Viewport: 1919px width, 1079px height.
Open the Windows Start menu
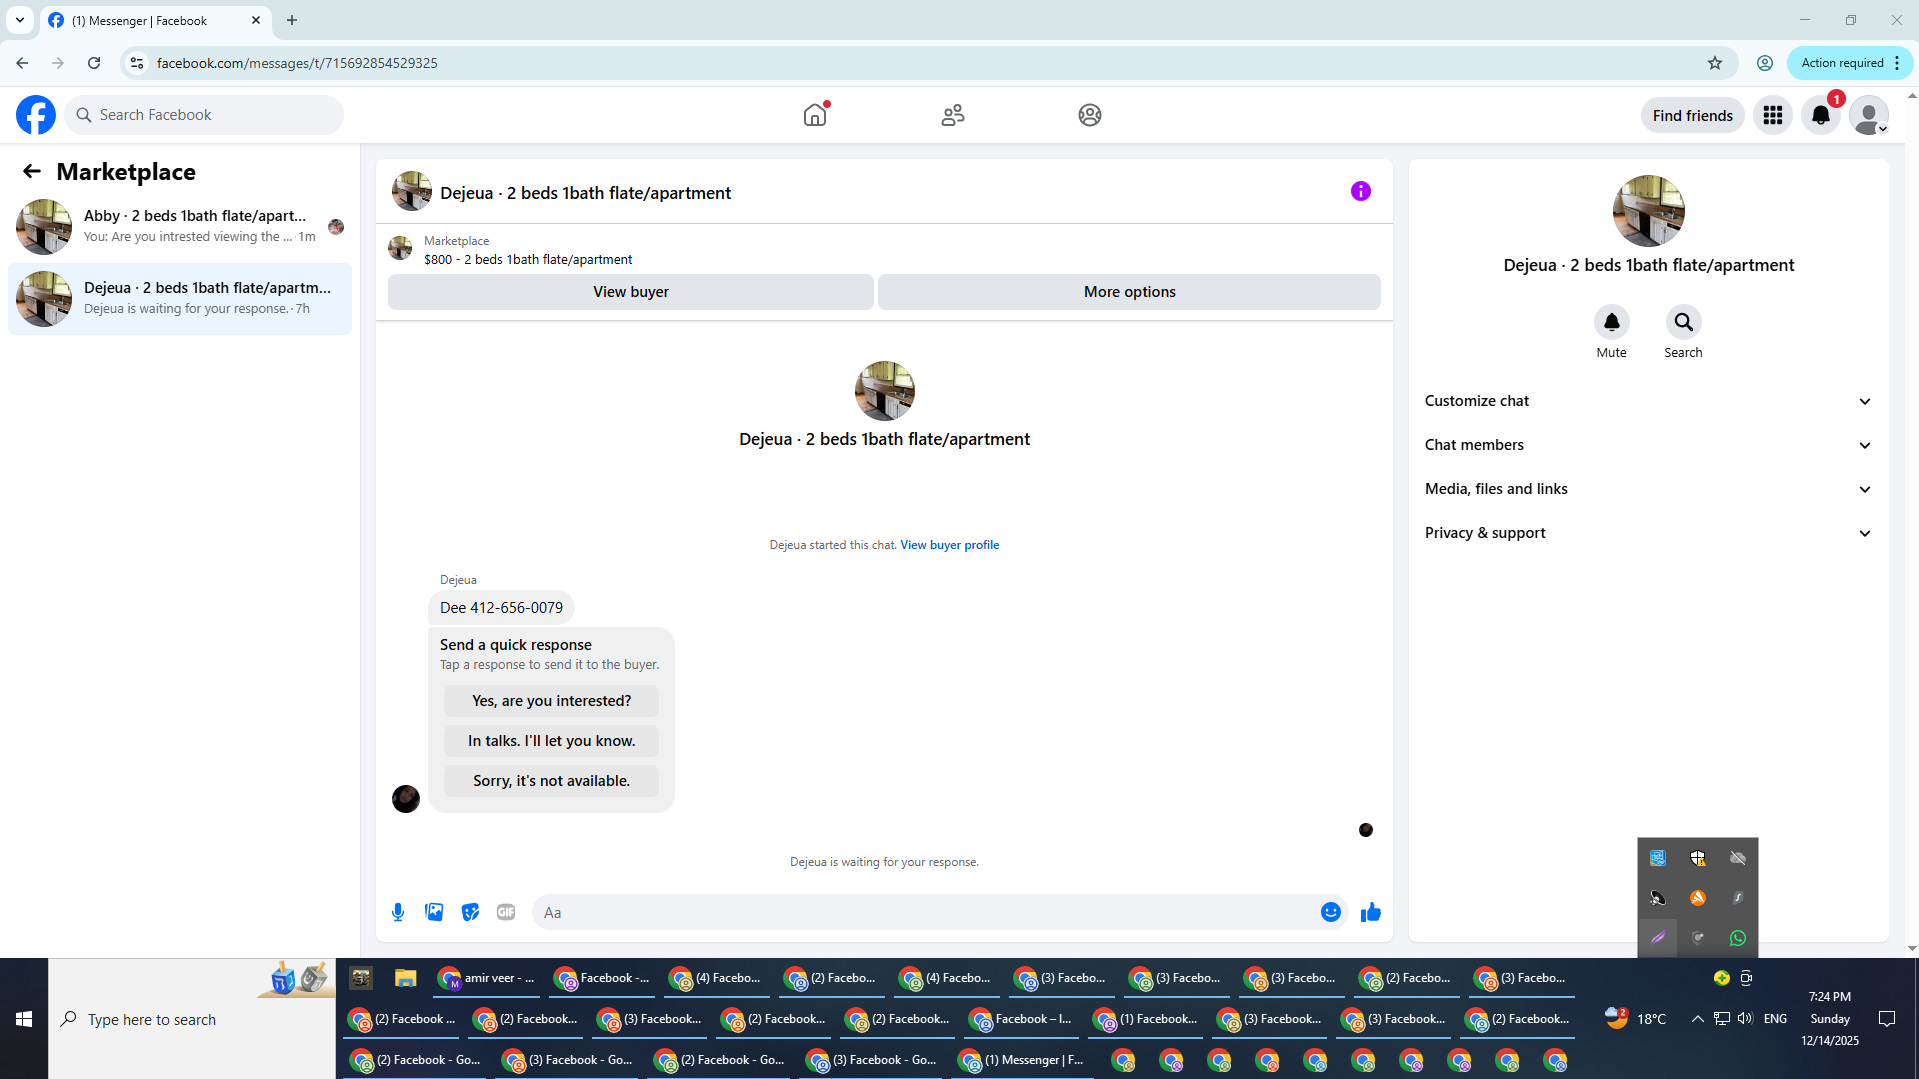pyautogui.click(x=24, y=1019)
